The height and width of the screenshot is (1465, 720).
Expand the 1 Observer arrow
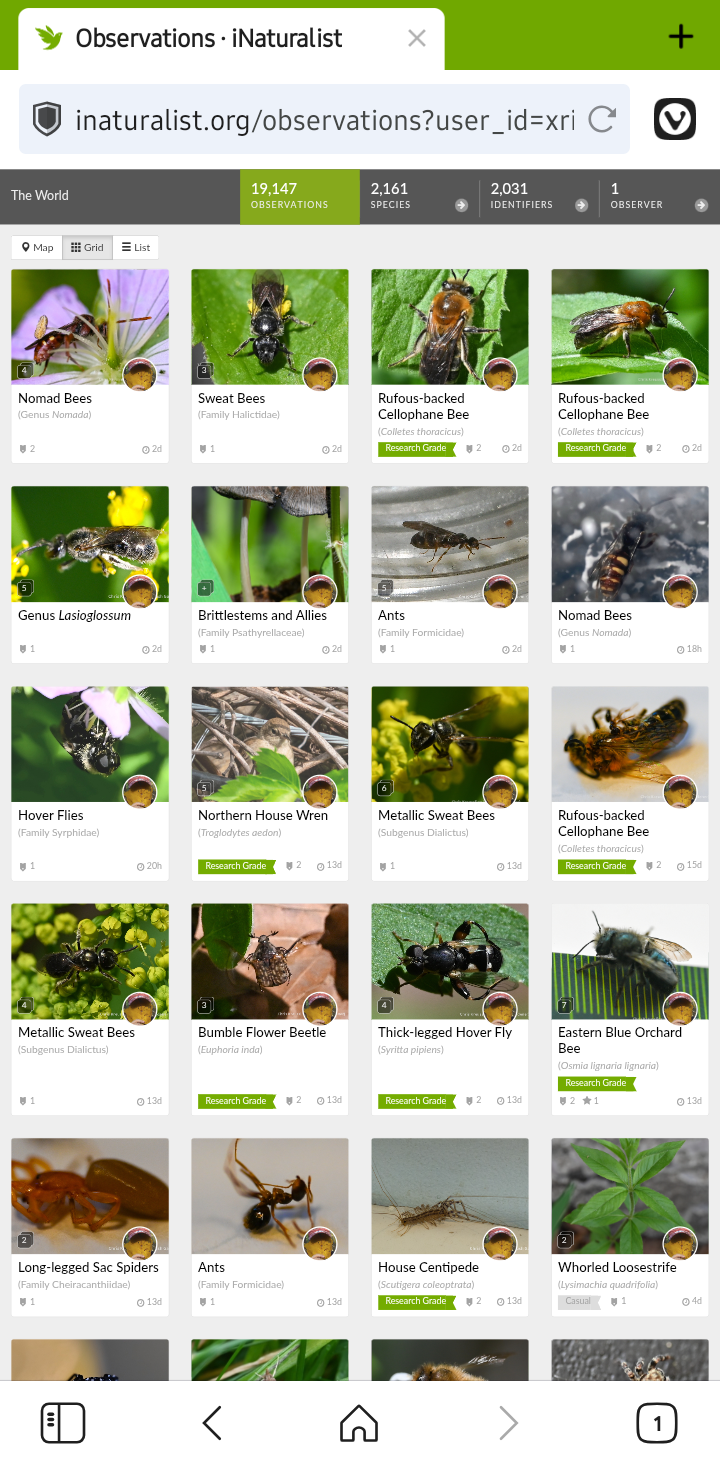[x=701, y=205]
